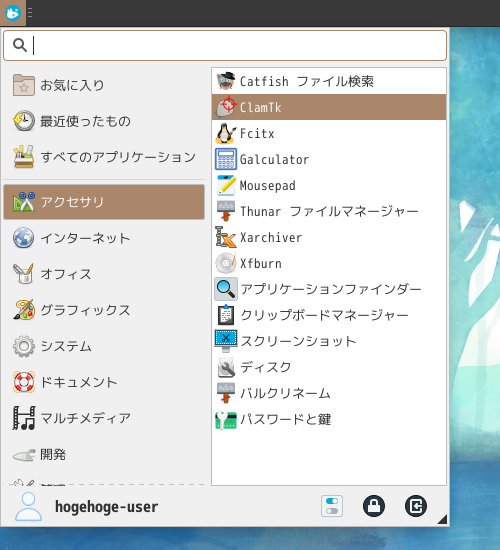Open ディスク wrench icon
The width and height of the screenshot is (500, 550).
pos(226,367)
